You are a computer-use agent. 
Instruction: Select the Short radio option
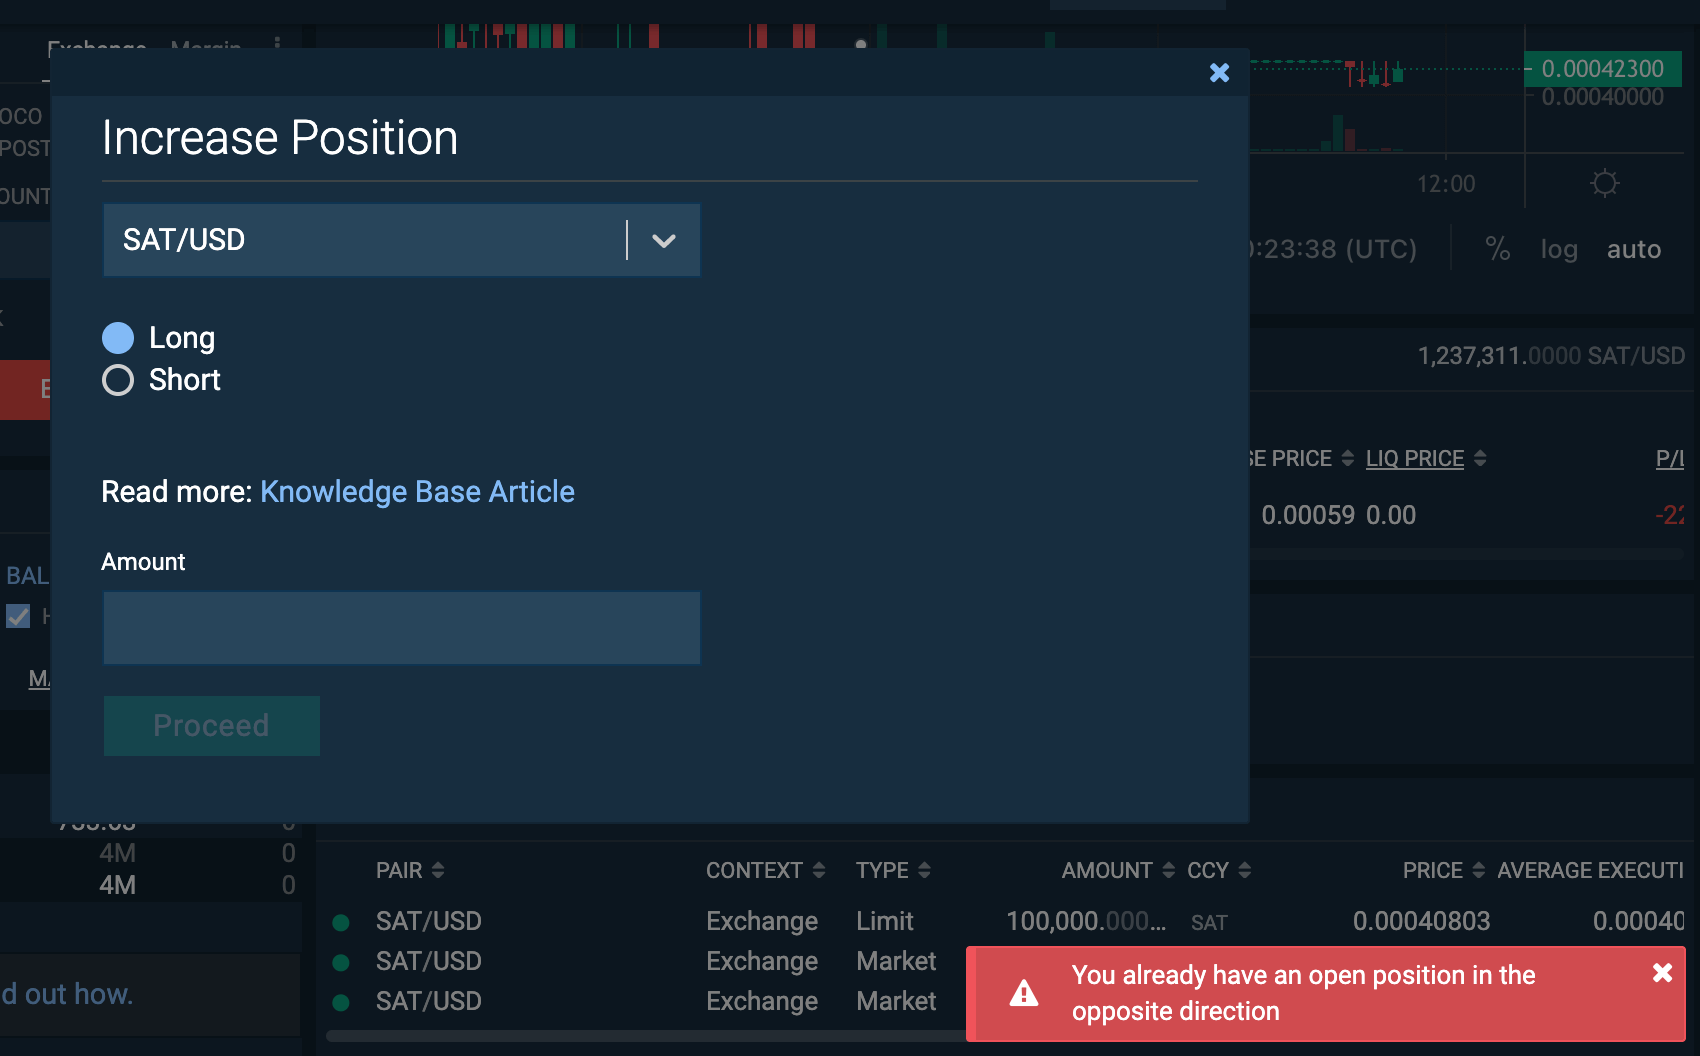(118, 380)
